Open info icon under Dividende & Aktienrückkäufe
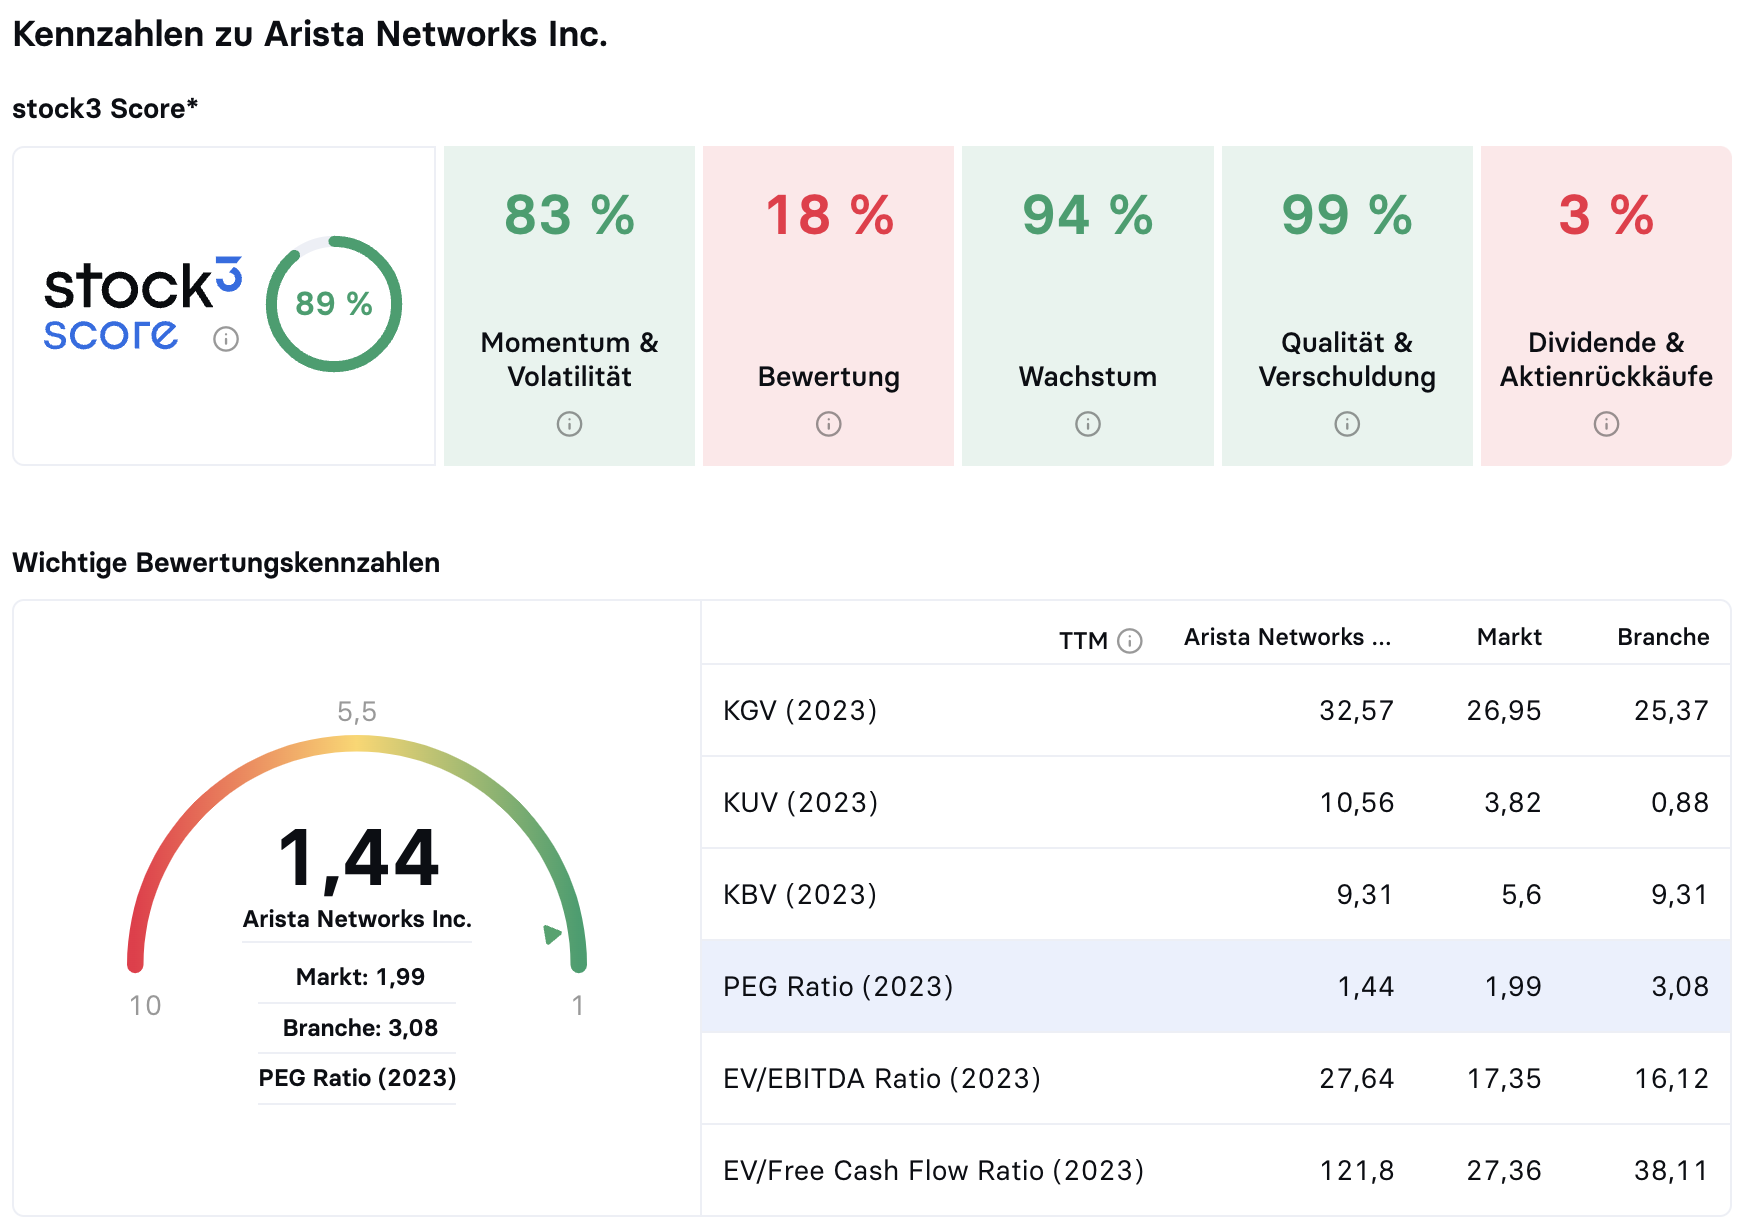Screen dimensions: 1740x1230 pyautogui.click(x=1606, y=424)
